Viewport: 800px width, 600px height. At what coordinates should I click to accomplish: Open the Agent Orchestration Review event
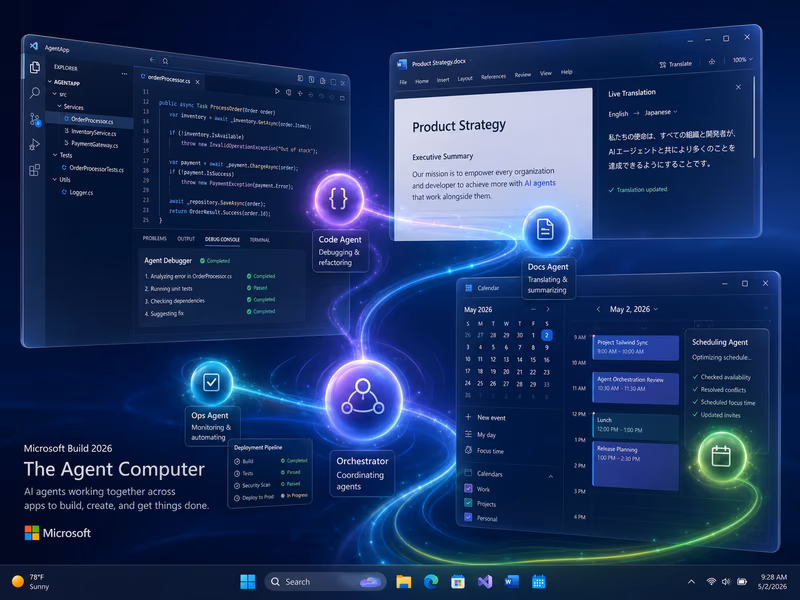(x=636, y=388)
